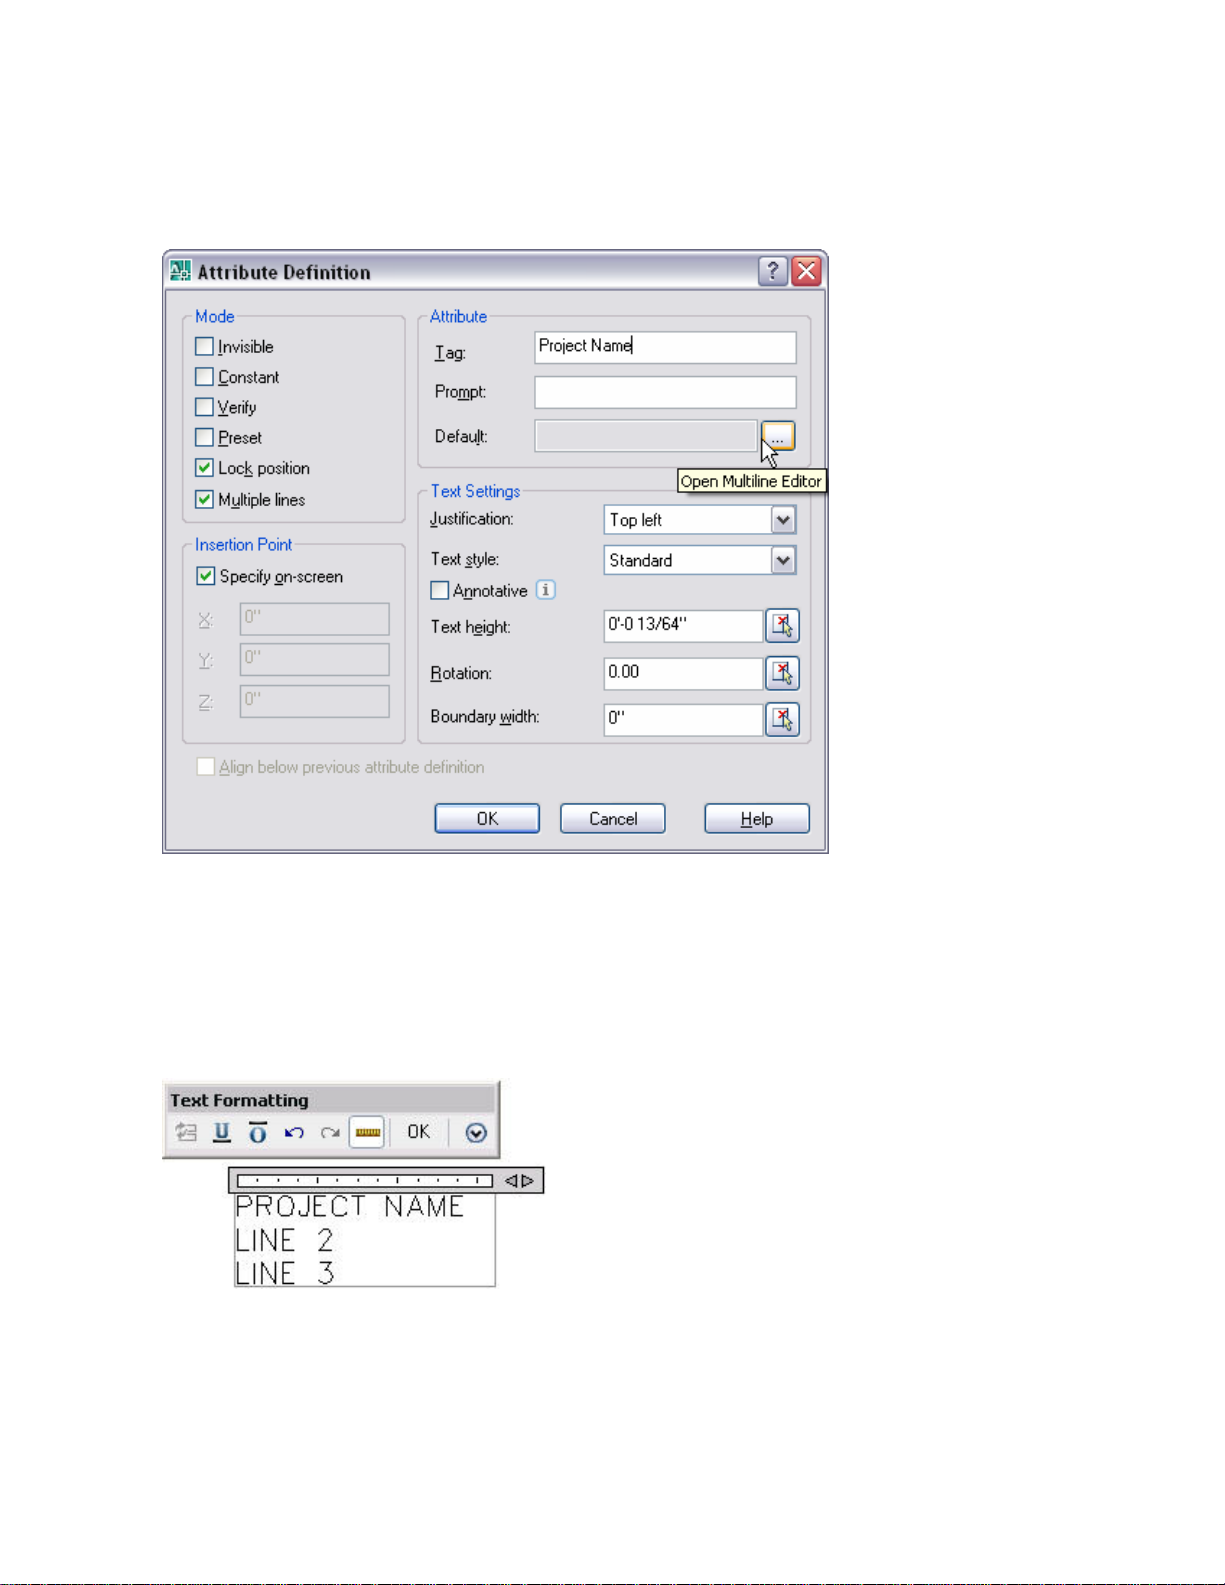
Task: Click the Tag input field
Action: 665,347
